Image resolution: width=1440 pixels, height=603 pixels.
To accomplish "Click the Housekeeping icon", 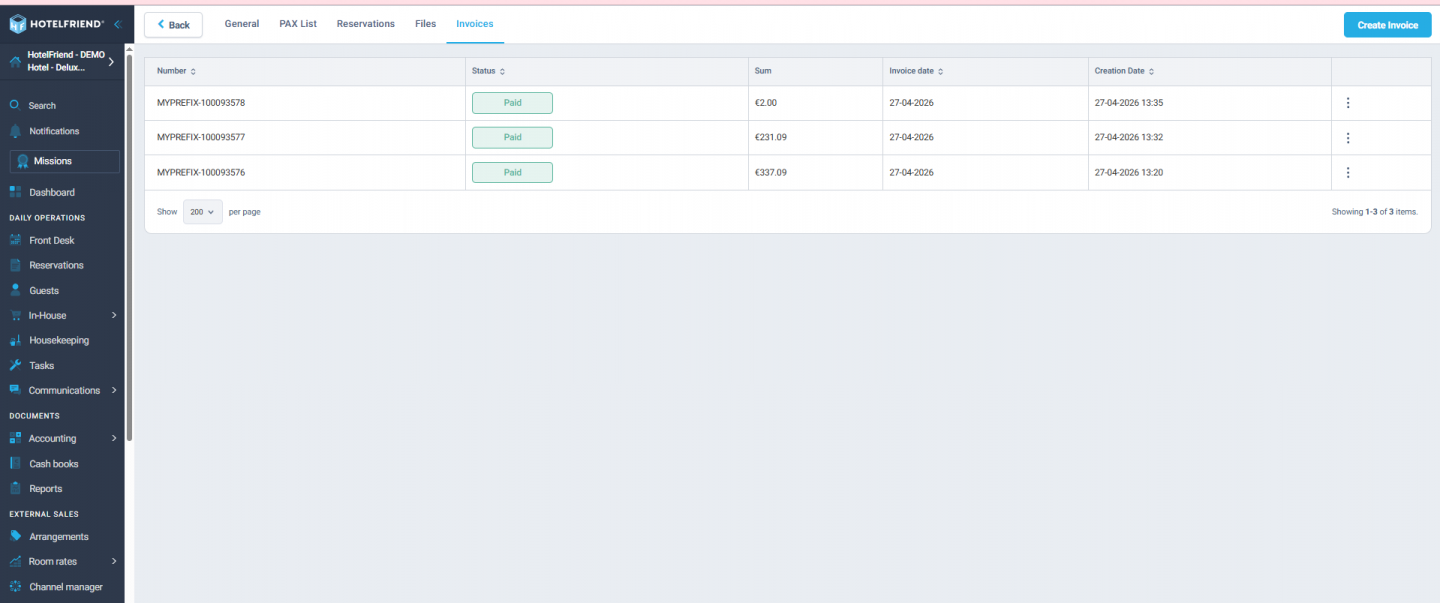I will 16,340.
